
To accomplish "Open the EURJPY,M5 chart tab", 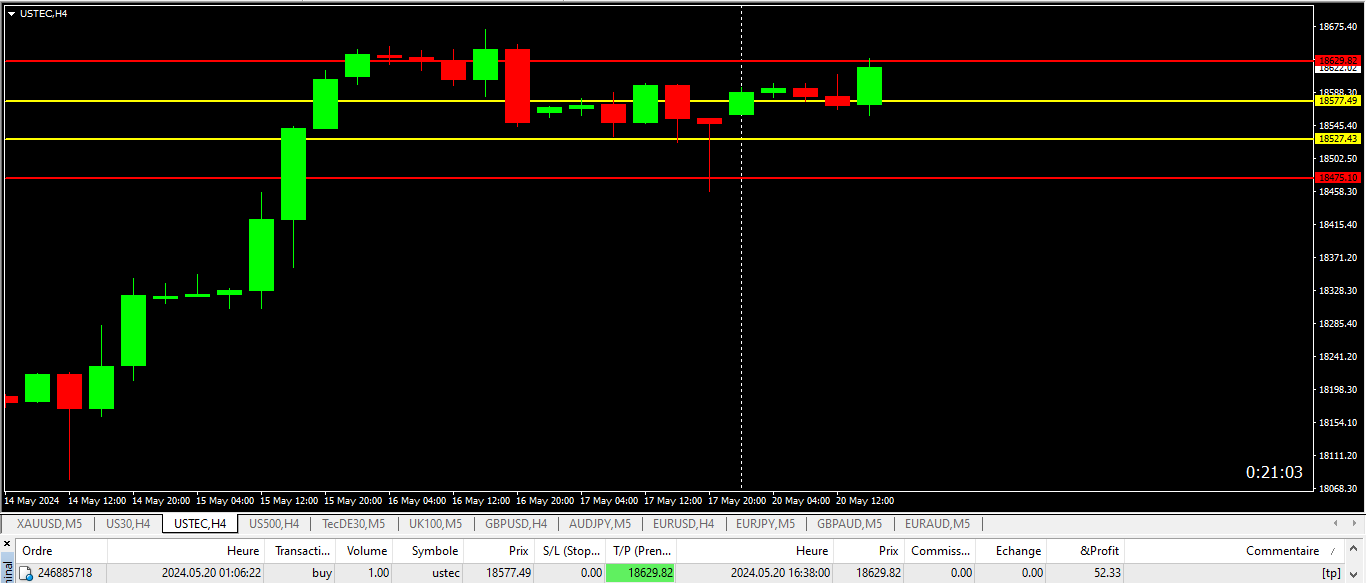I will point(765,523).
